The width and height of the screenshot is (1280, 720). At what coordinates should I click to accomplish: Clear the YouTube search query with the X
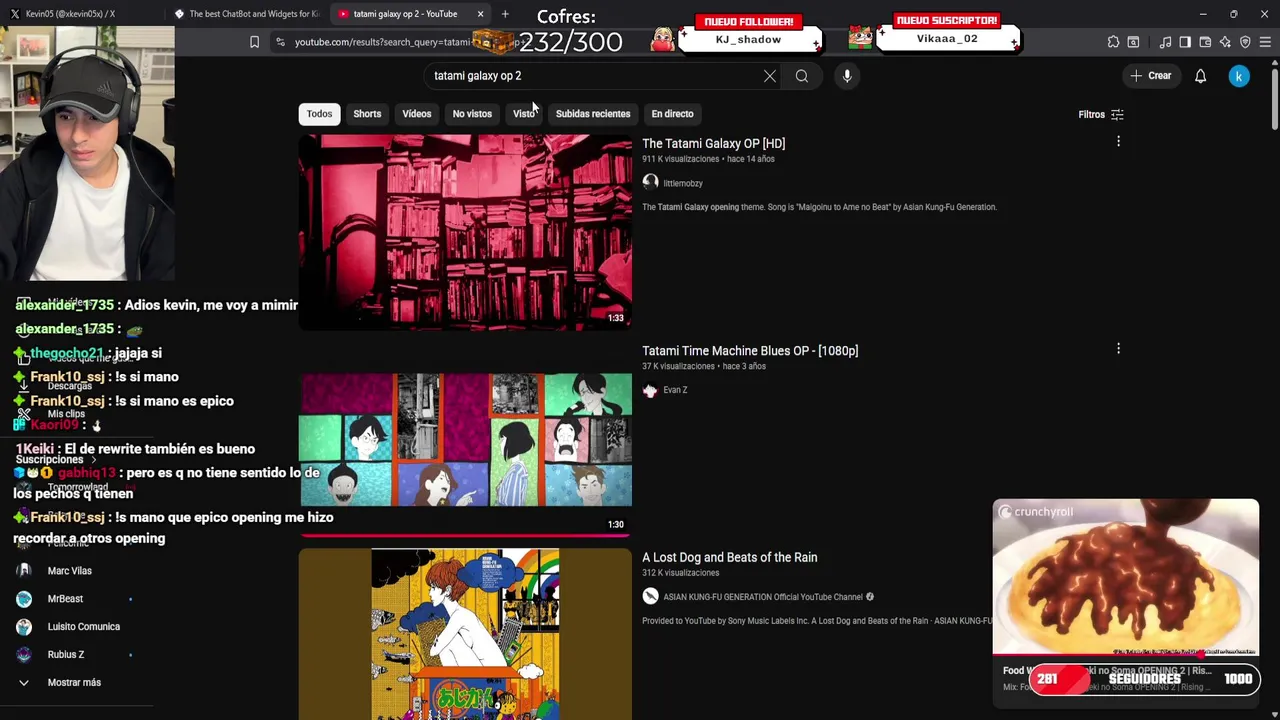(770, 76)
